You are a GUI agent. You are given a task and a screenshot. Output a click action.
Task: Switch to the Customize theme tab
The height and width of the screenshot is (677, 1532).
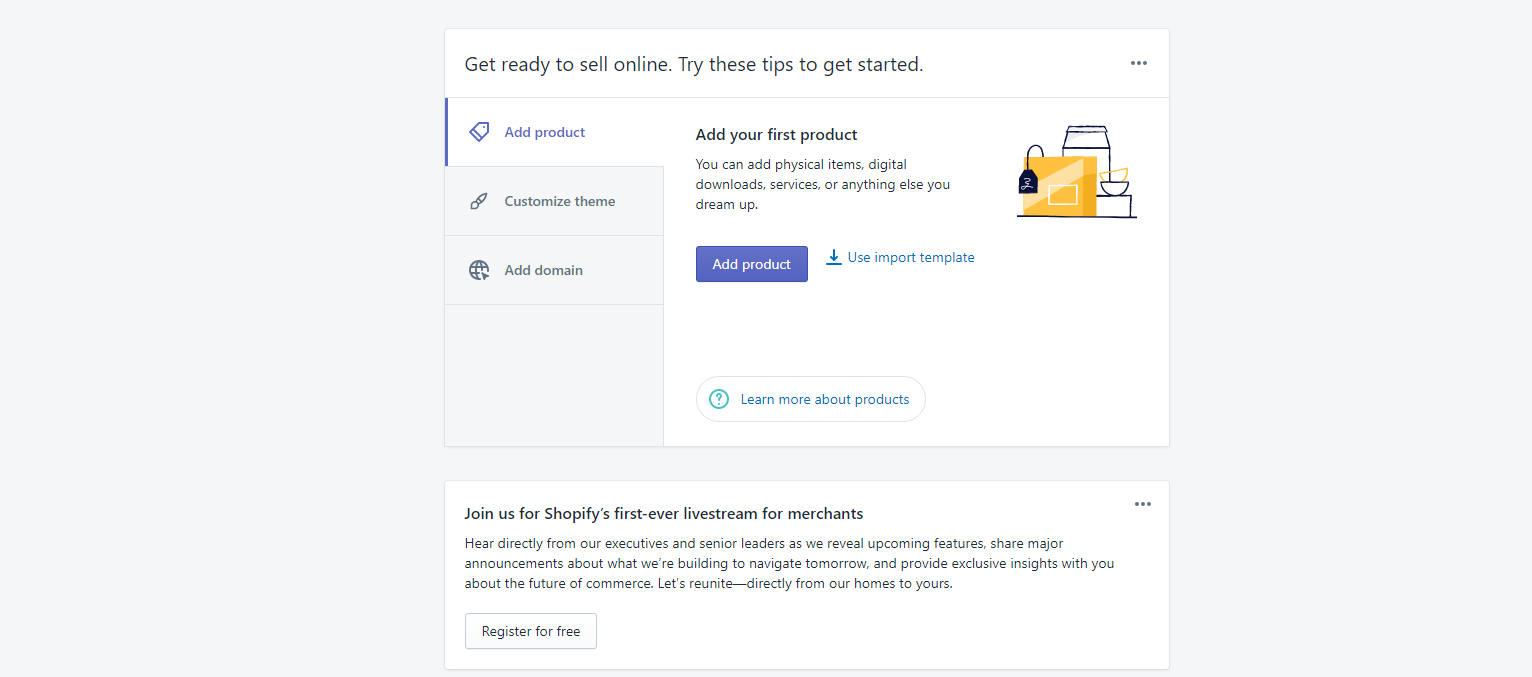tap(559, 201)
